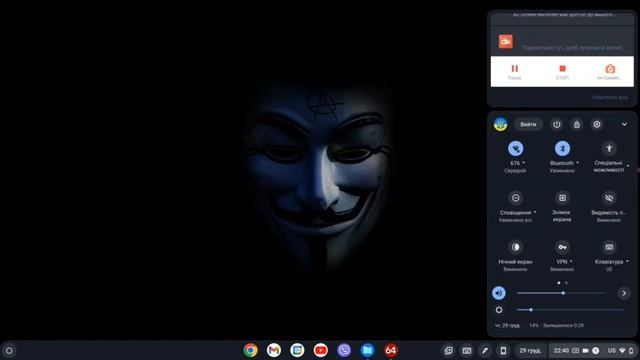640x360 pixels.
Task: Toggle the VPN key button
Action: (x=562, y=247)
